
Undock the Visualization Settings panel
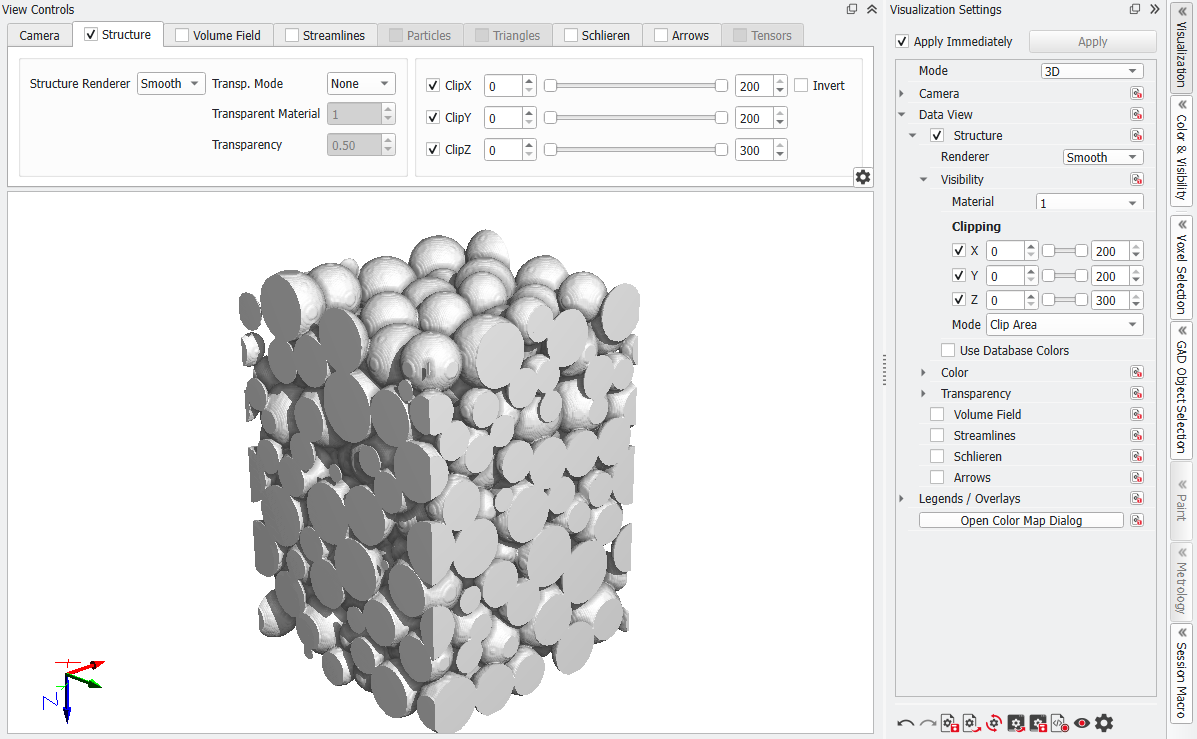1134,9
